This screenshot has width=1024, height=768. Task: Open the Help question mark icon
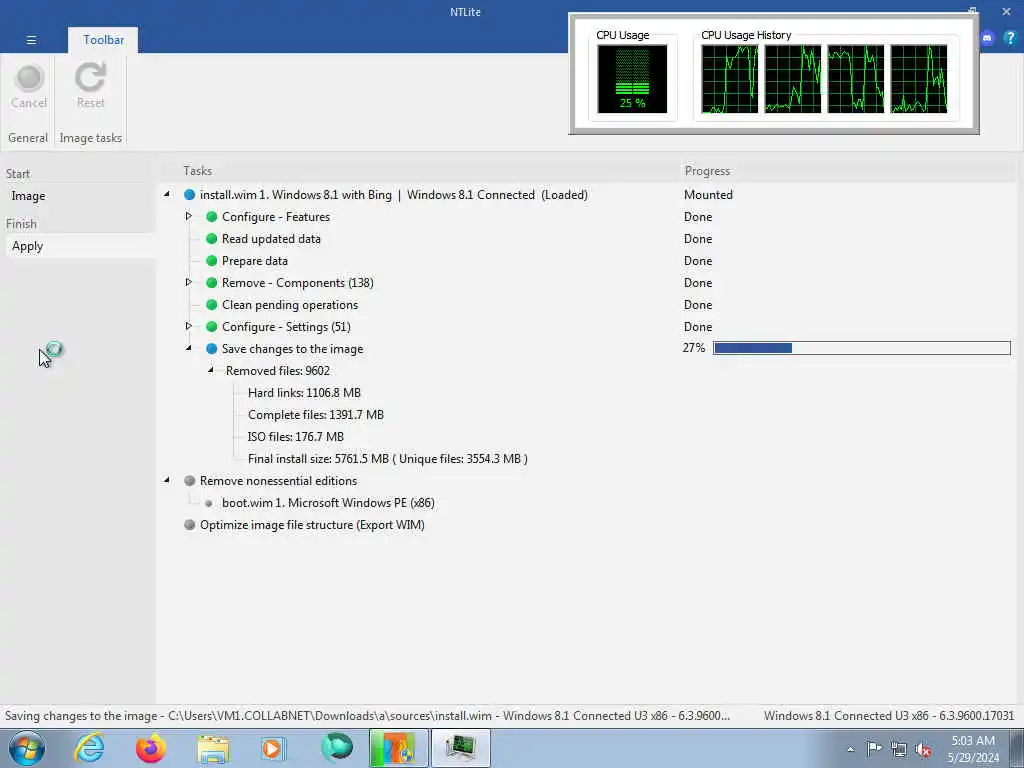tap(1010, 39)
